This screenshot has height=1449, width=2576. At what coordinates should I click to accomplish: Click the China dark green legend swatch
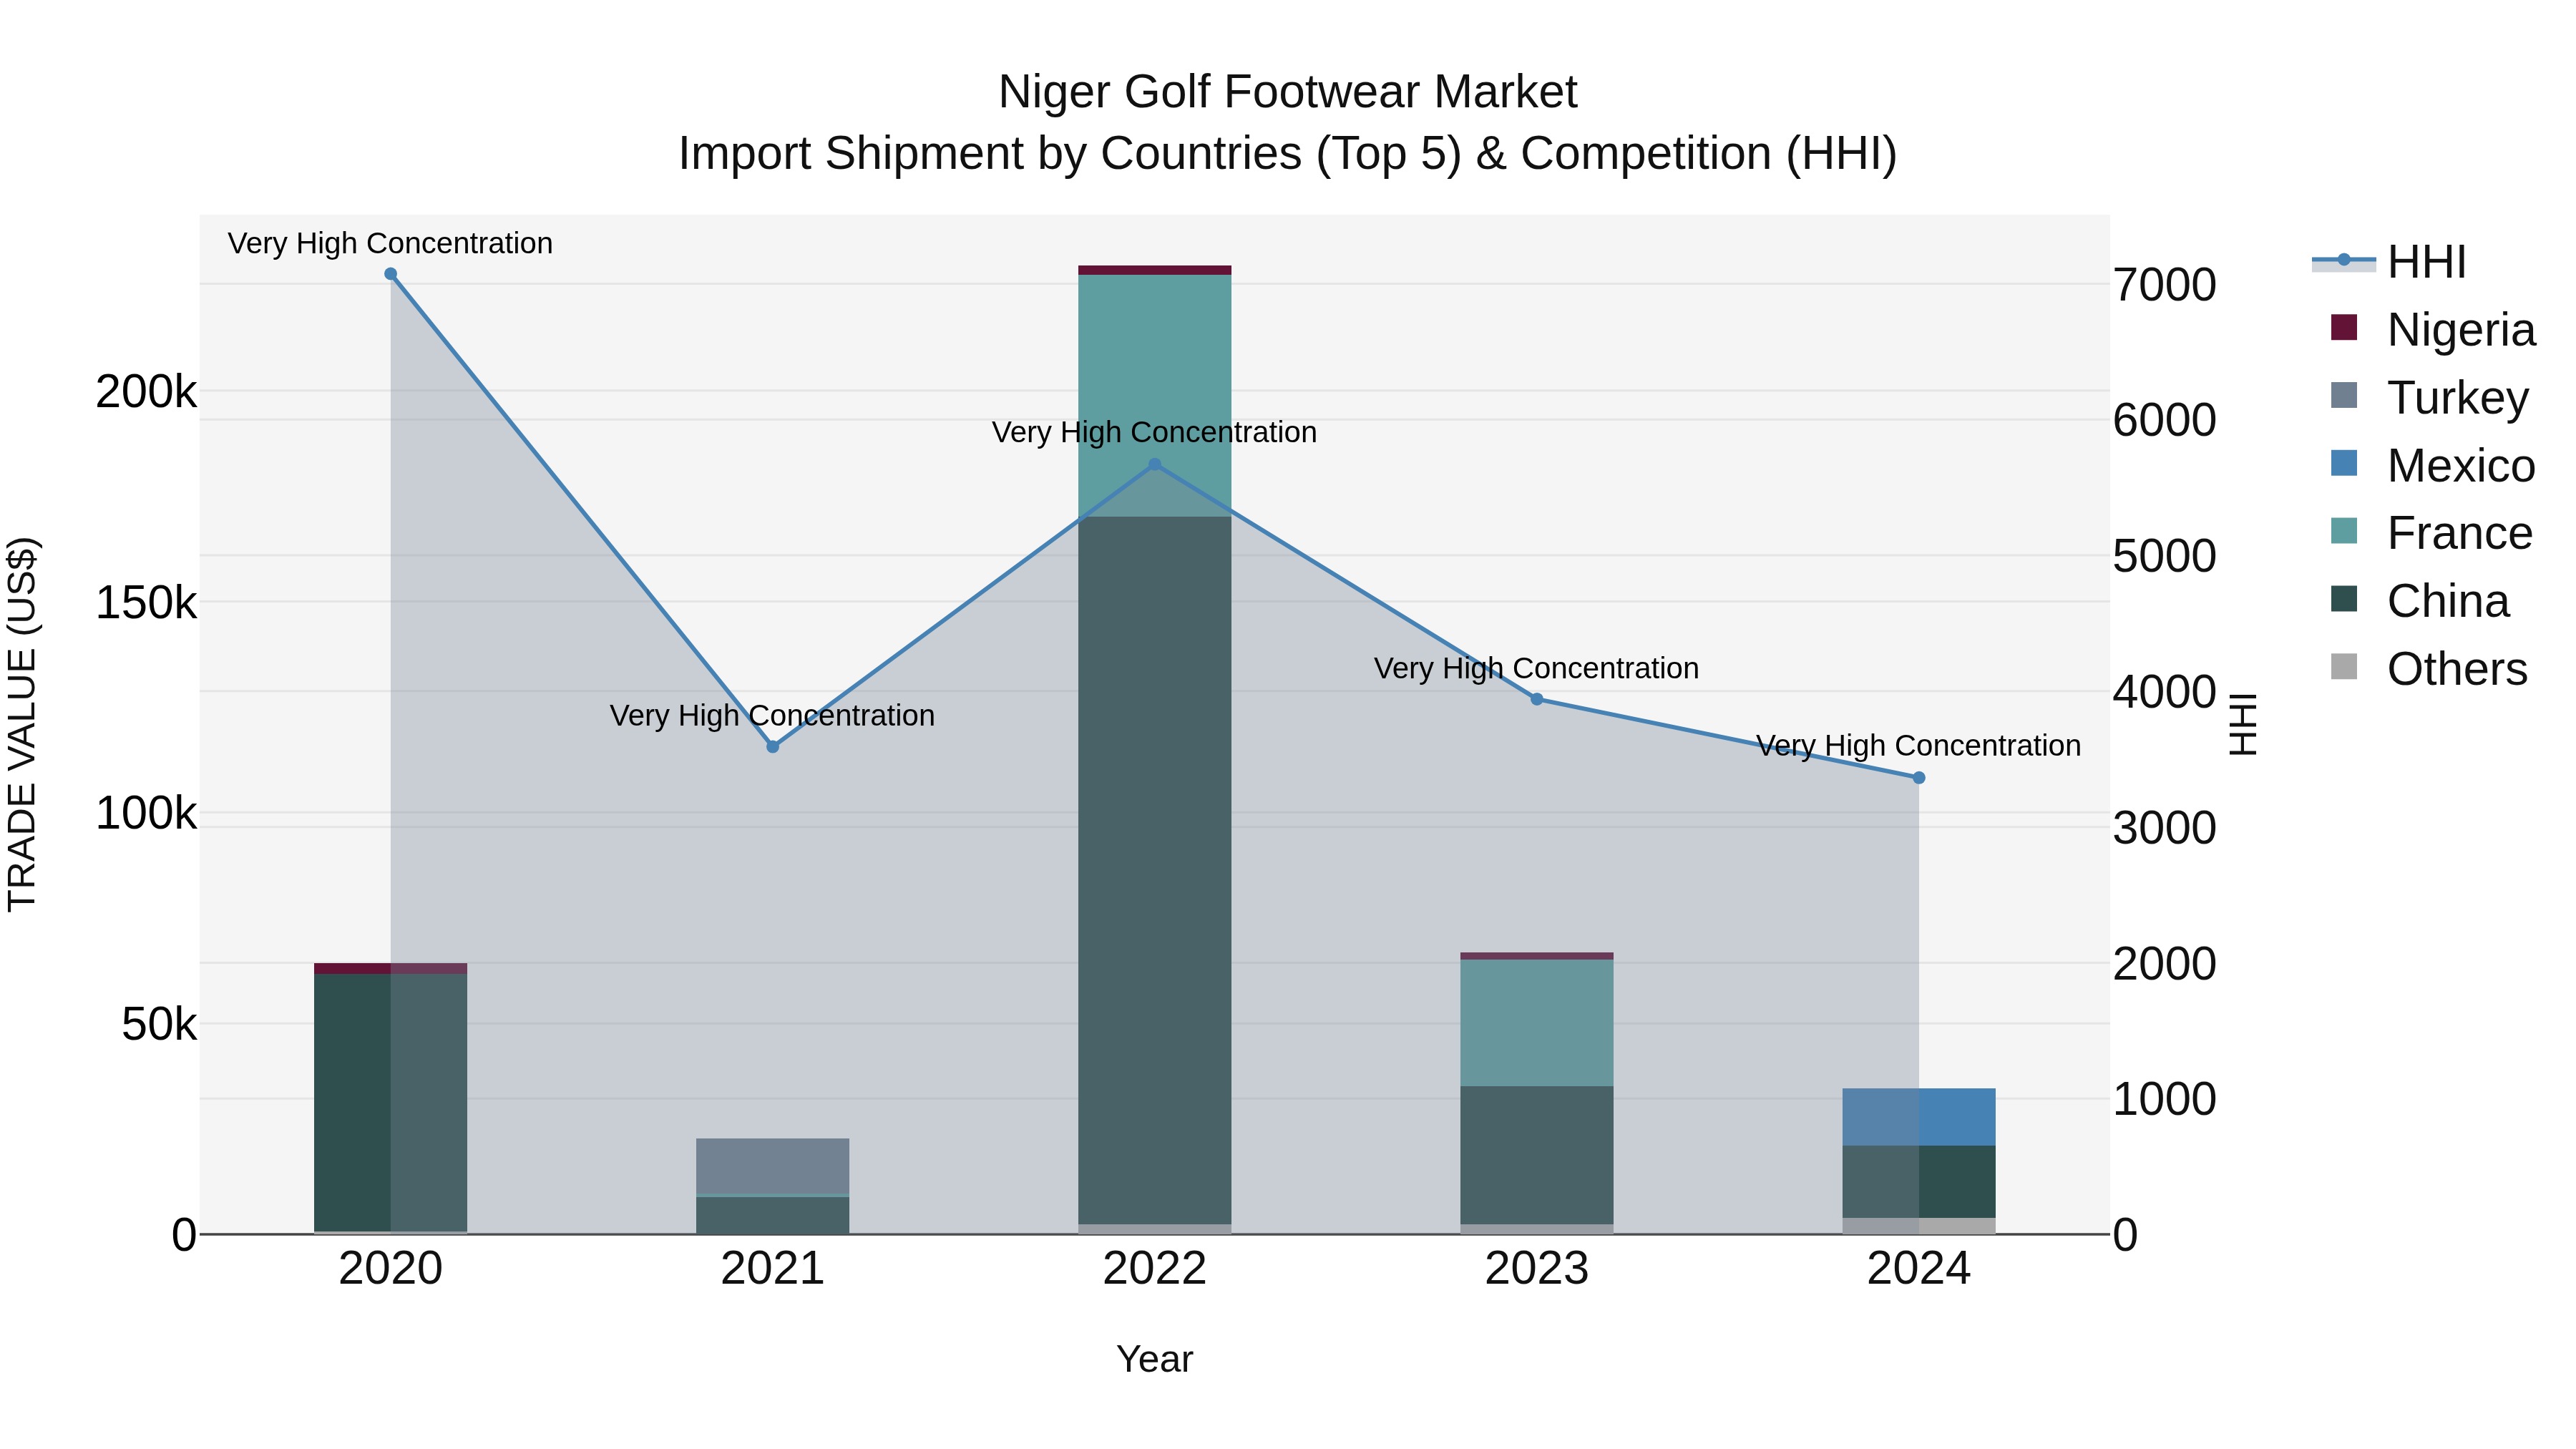coord(2344,599)
